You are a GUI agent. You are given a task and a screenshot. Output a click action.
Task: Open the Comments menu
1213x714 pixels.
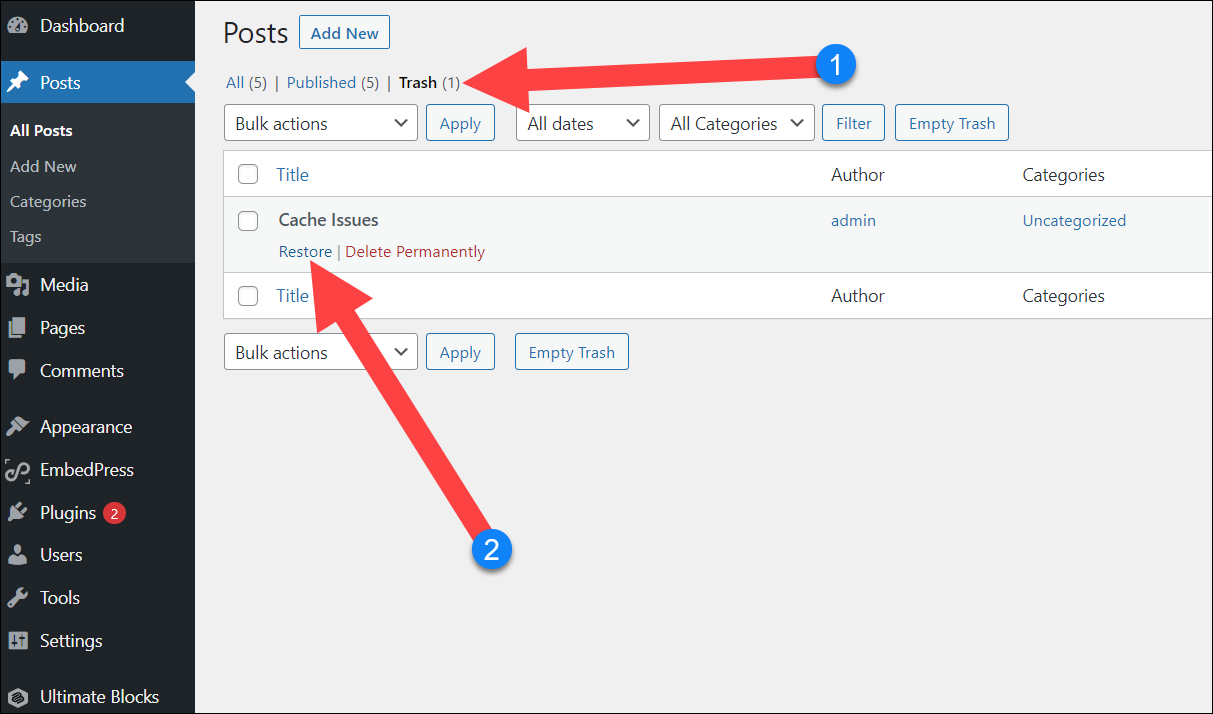[97, 370]
